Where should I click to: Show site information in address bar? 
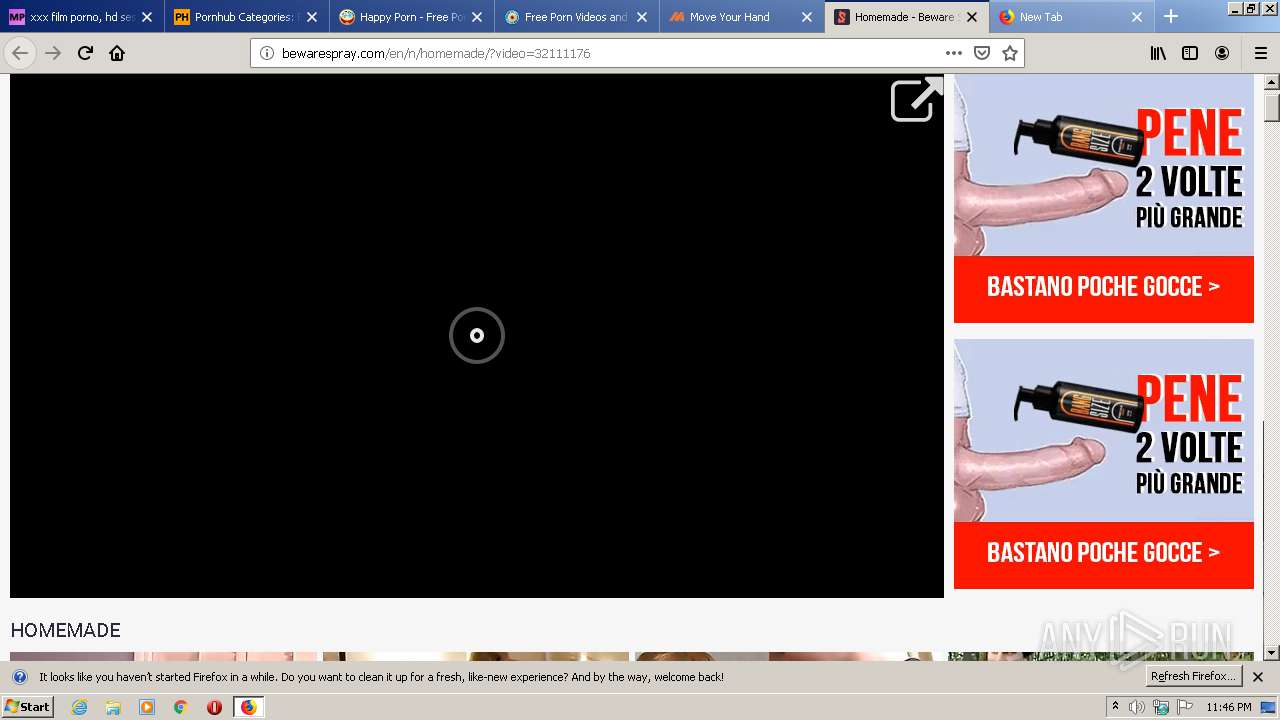coord(267,53)
